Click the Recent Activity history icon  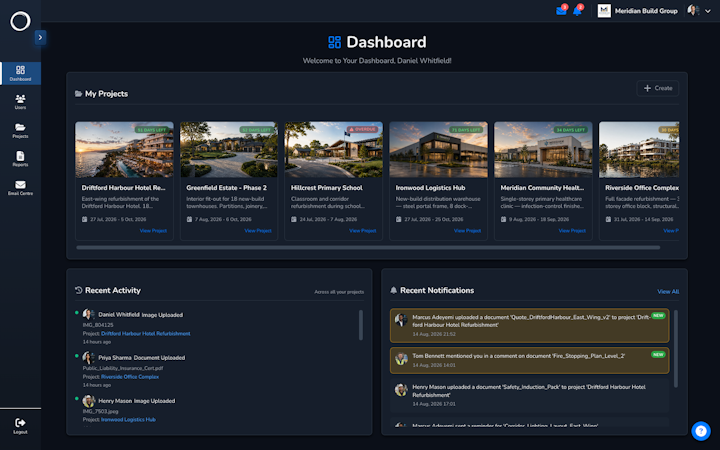[79, 290]
